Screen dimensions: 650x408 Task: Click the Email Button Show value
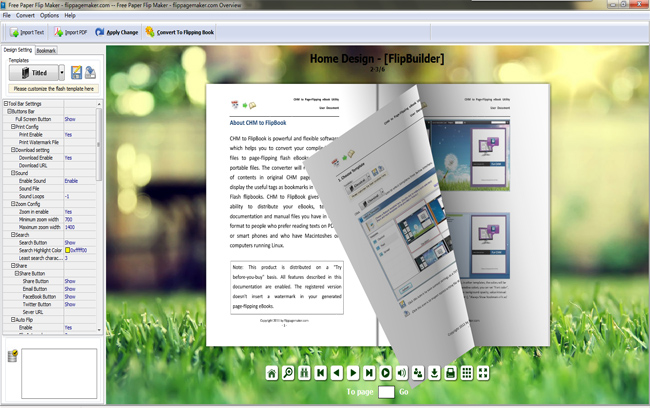(70, 289)
